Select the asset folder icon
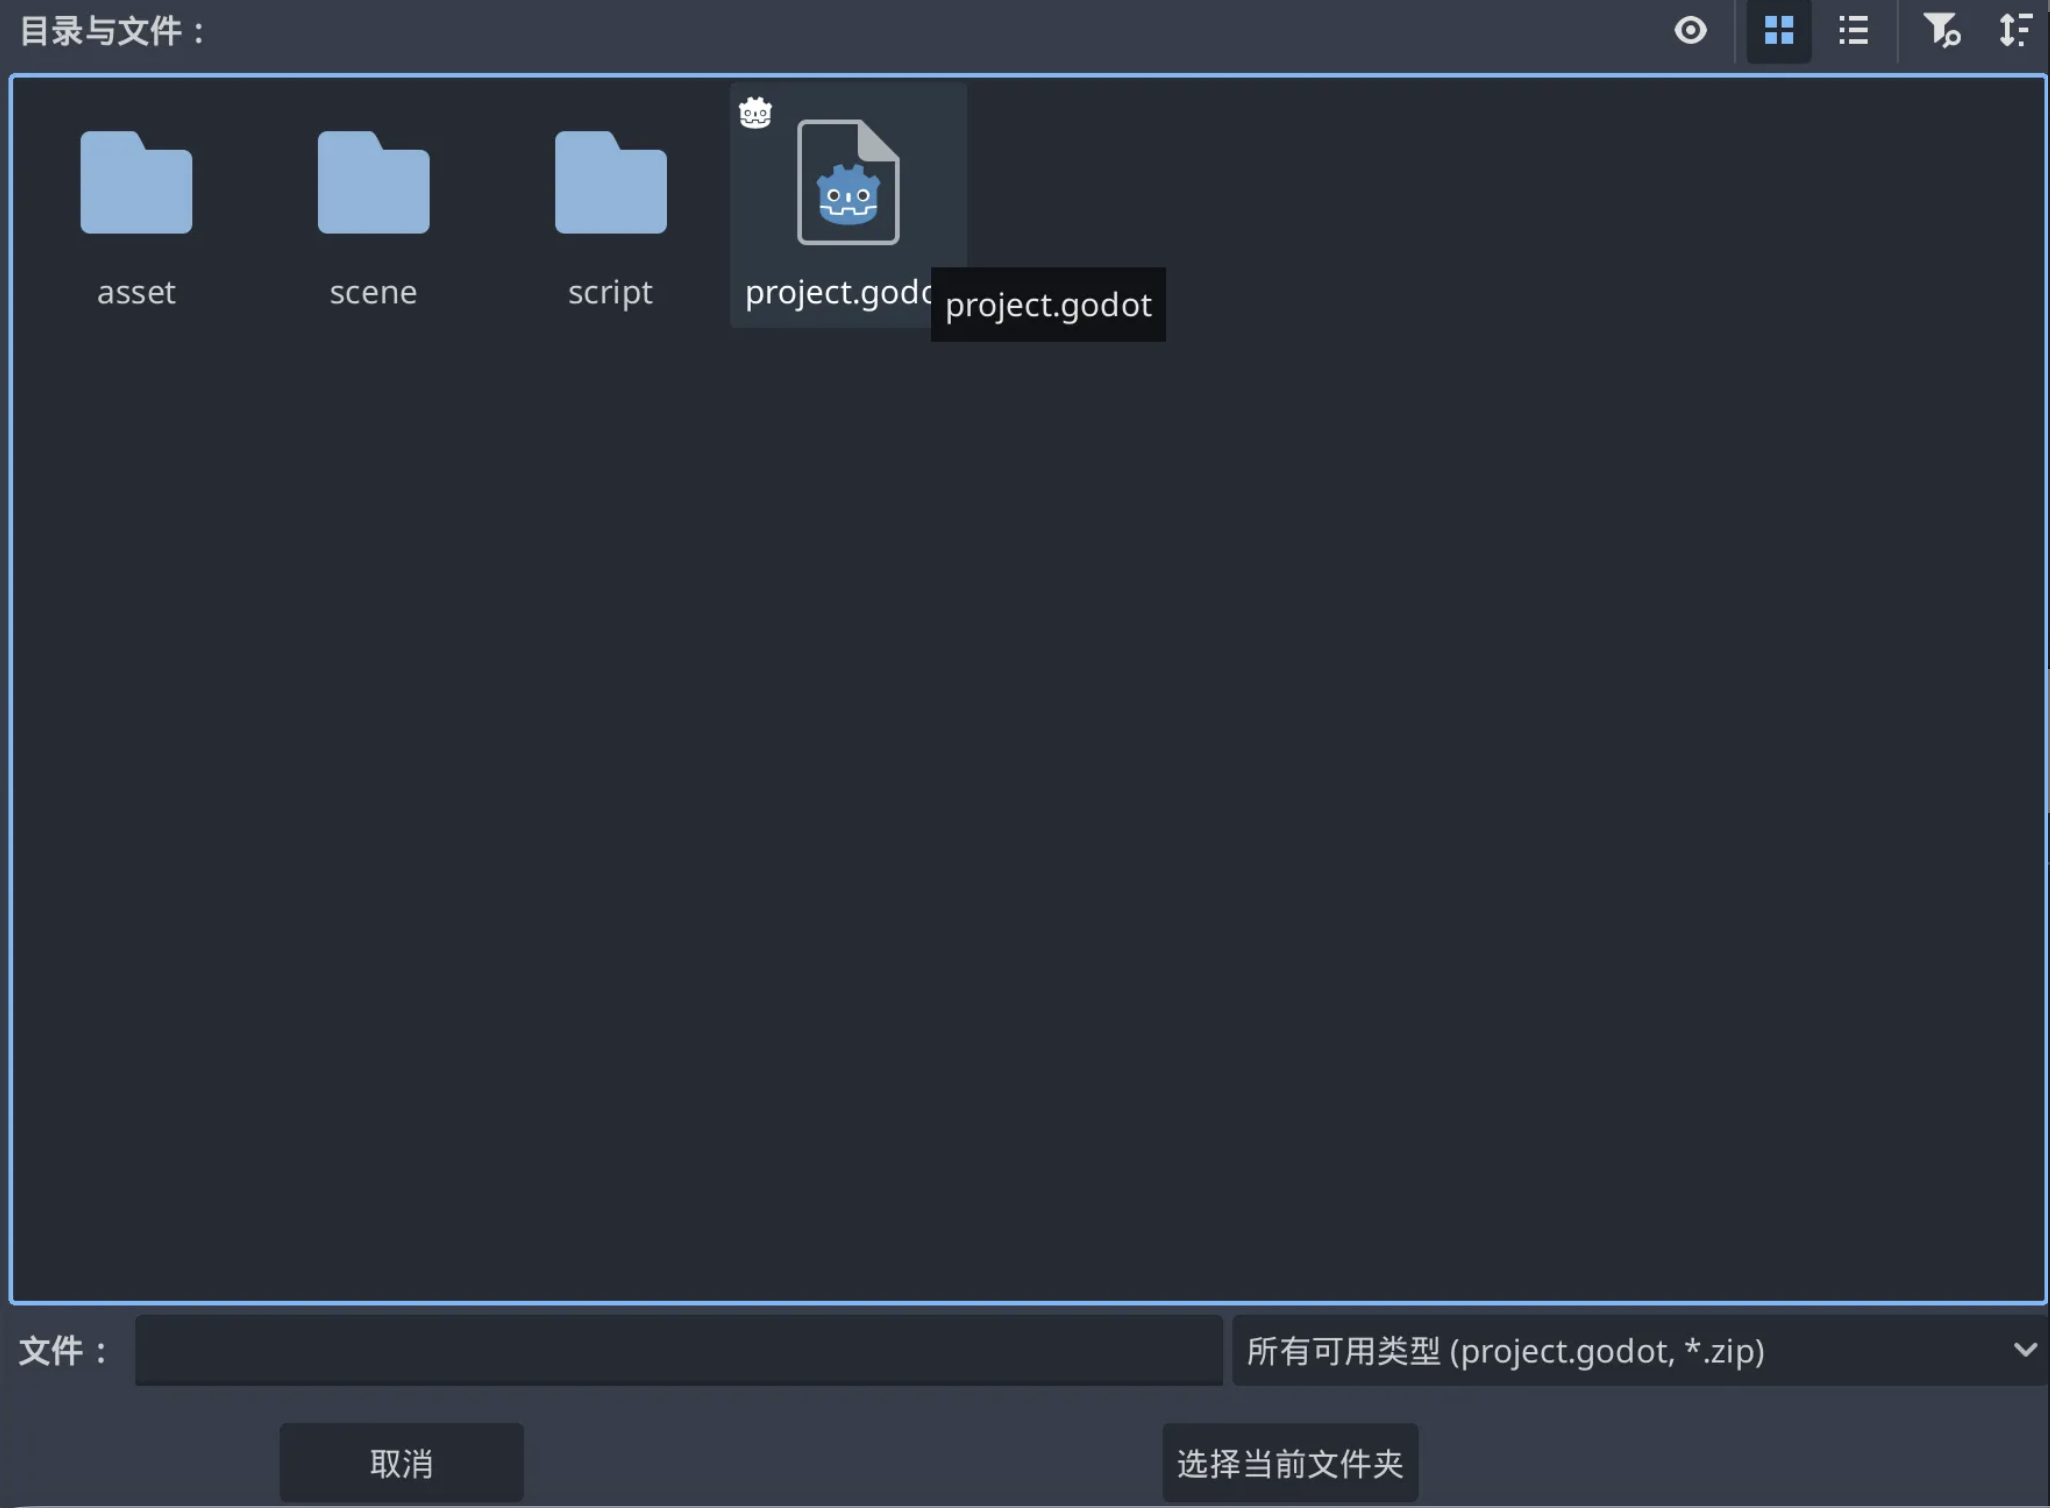 click(136, 184)
